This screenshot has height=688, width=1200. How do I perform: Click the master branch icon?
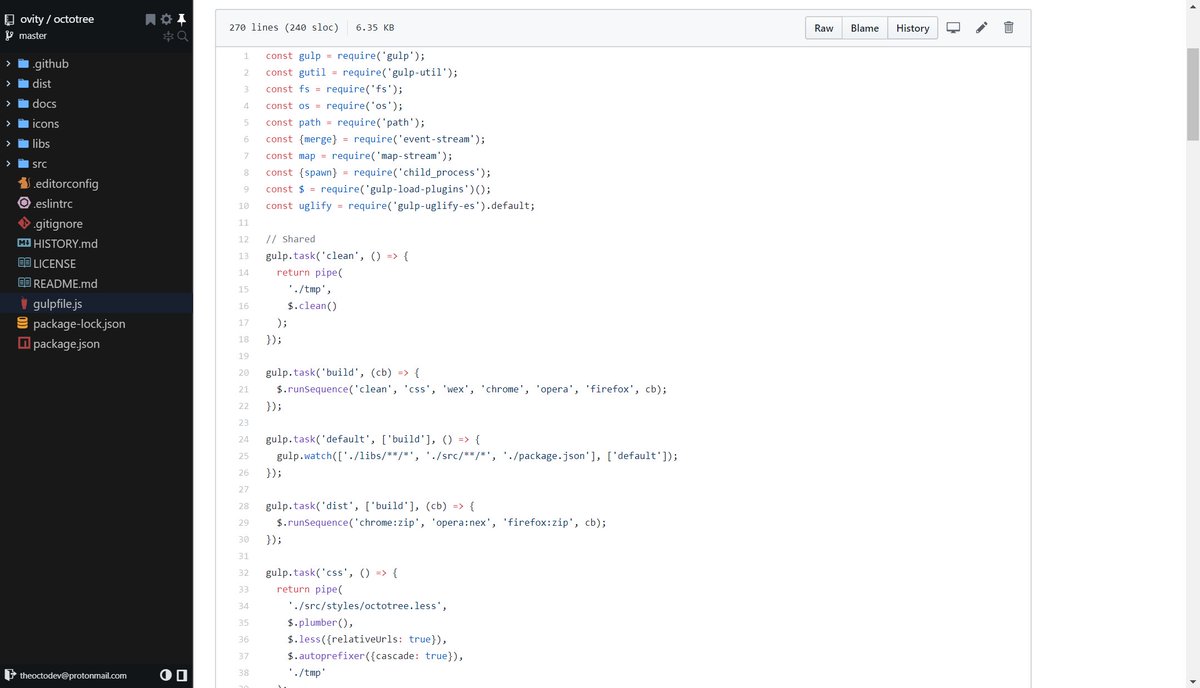click(10, 36)
